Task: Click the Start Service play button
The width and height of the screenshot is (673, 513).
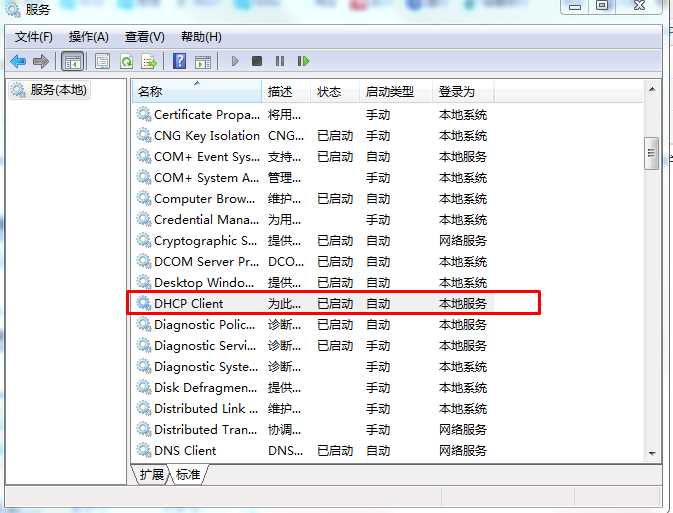Action: click(x=235, y=61)
